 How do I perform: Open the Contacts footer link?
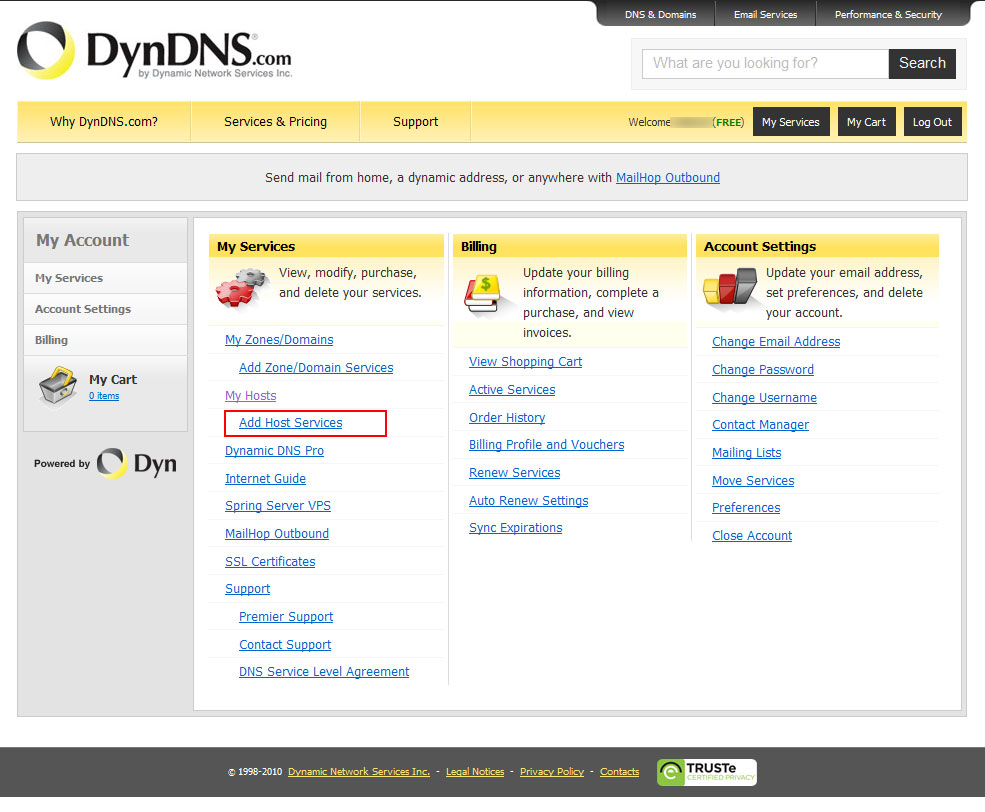click(619, 772)
